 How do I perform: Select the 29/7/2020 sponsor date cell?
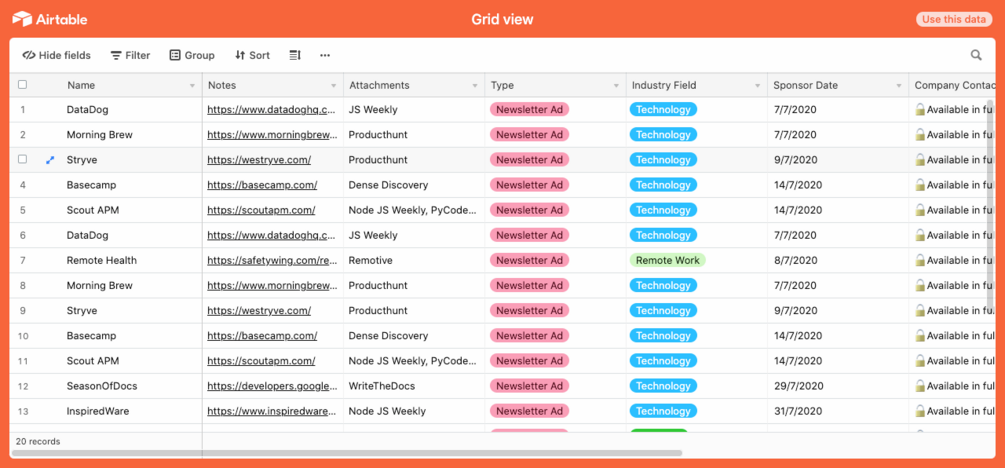point(838,386)
